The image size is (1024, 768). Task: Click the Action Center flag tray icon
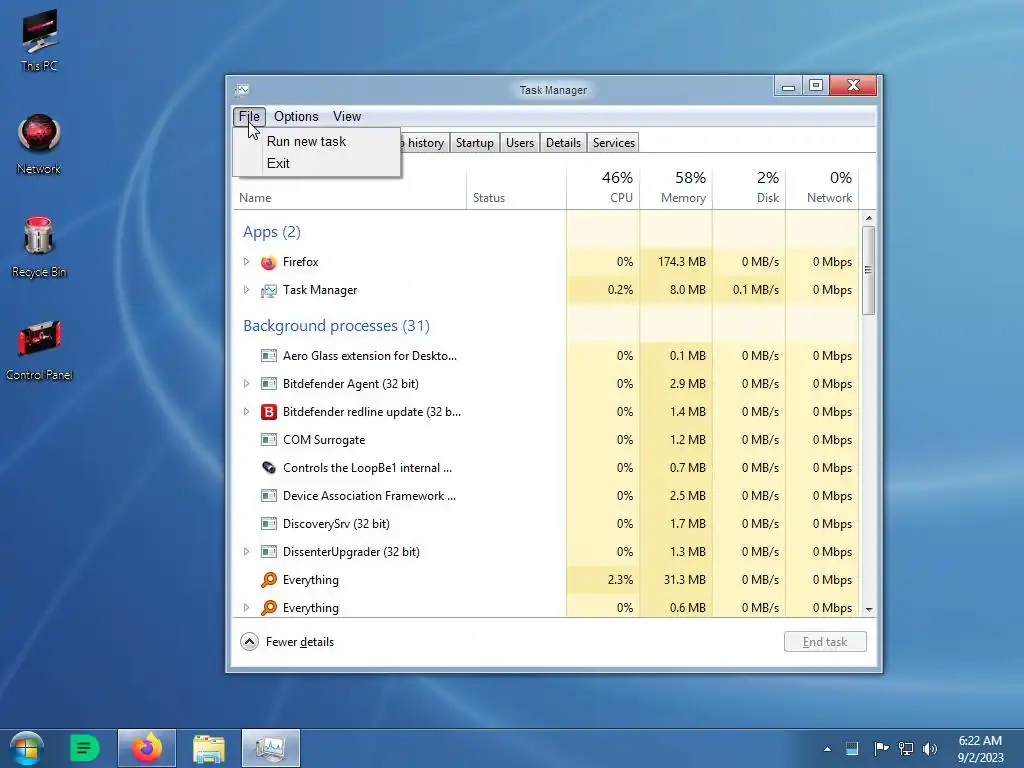(881, 748)
